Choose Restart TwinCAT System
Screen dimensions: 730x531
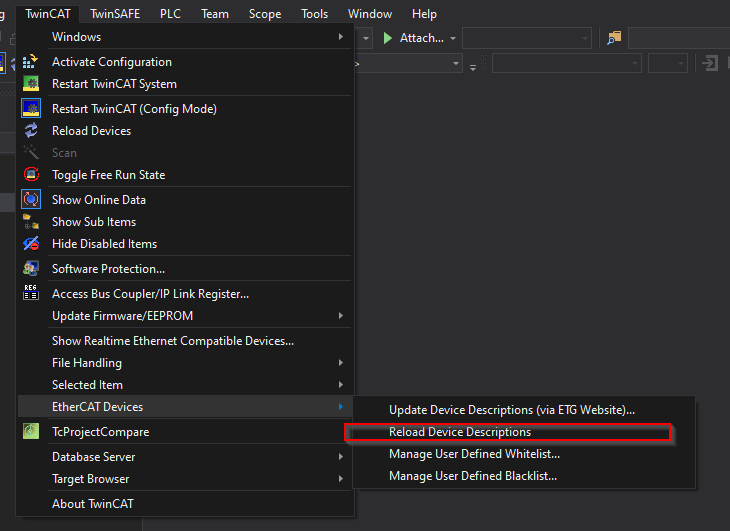[x=185, y=84]
